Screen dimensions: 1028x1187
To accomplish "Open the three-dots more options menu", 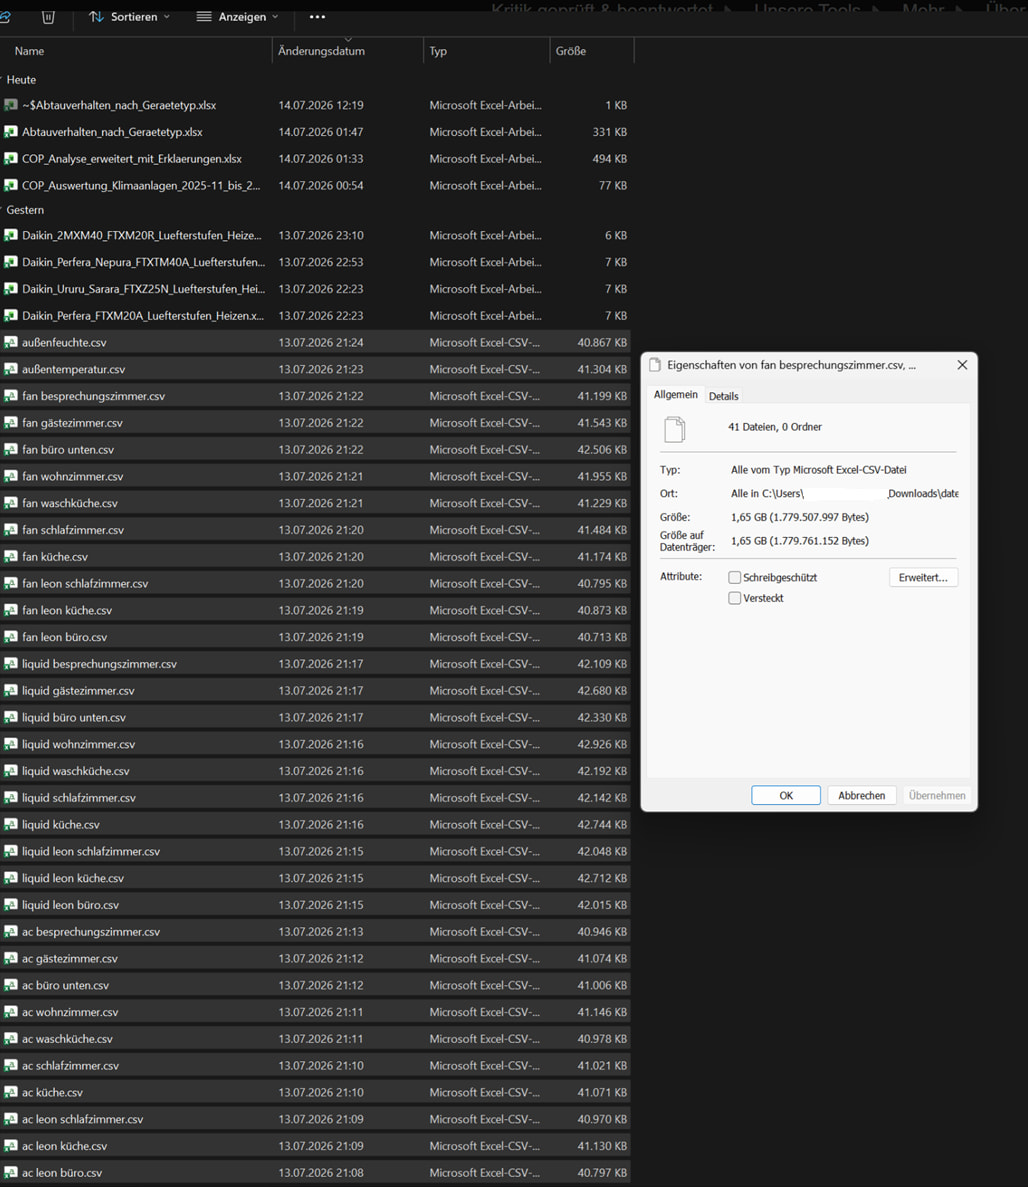I will tap(317, 17).
